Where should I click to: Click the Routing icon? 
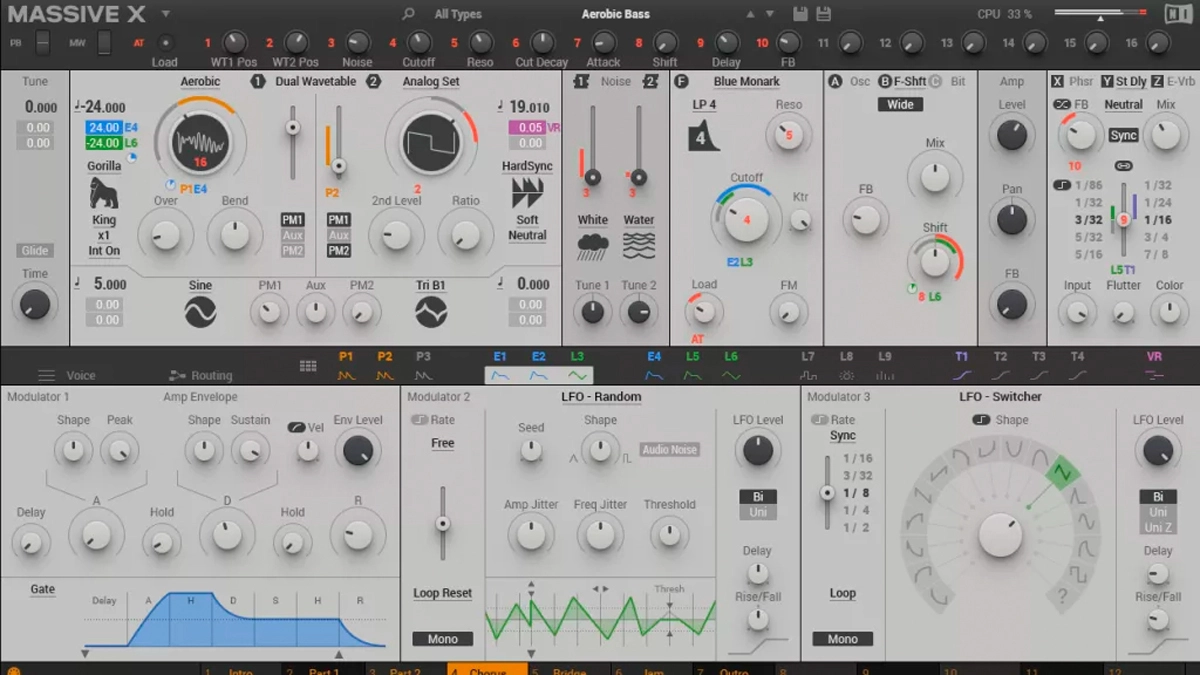(178, 376)
